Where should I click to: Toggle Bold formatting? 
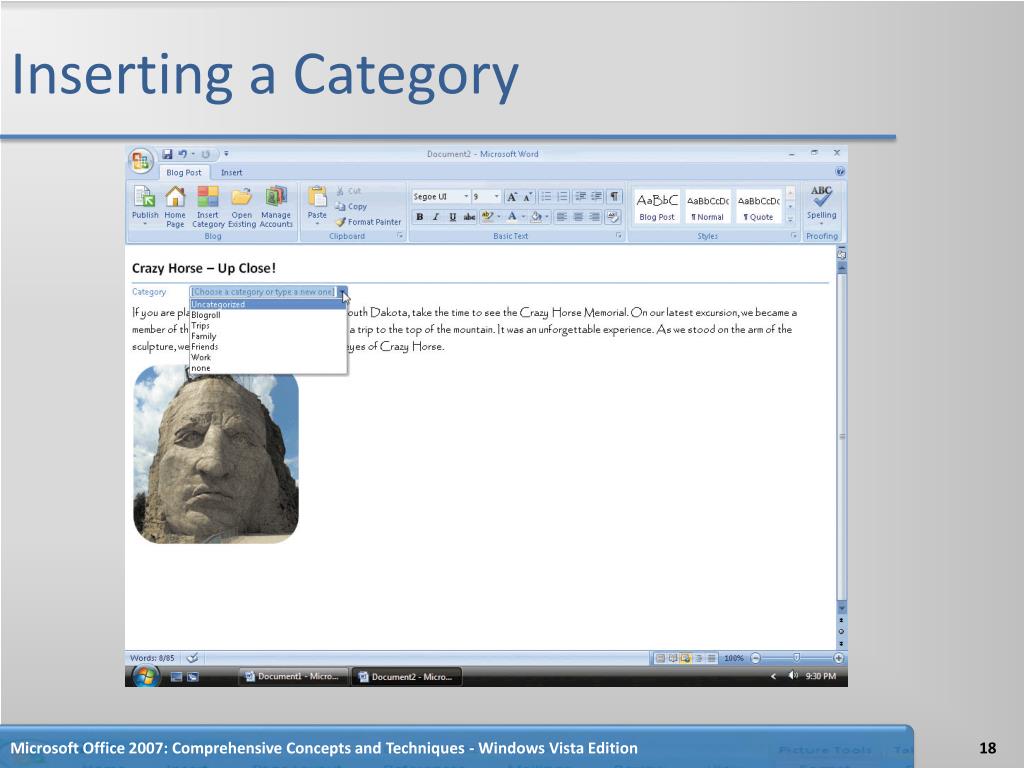tap(419, 217)
